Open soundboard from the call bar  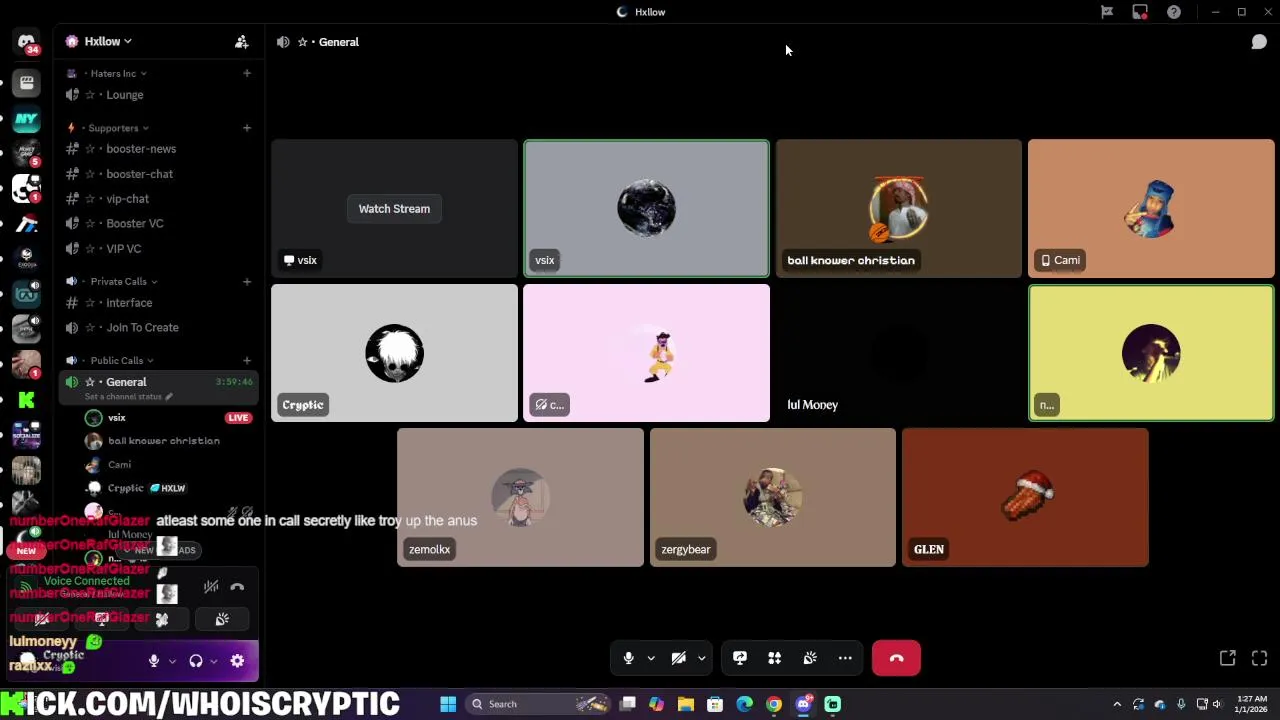coord(810,658)
